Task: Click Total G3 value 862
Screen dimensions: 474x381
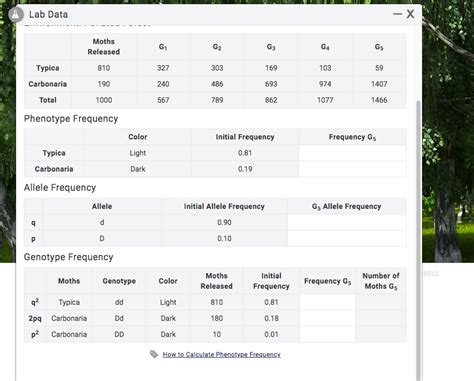Action: coord(271,100)
